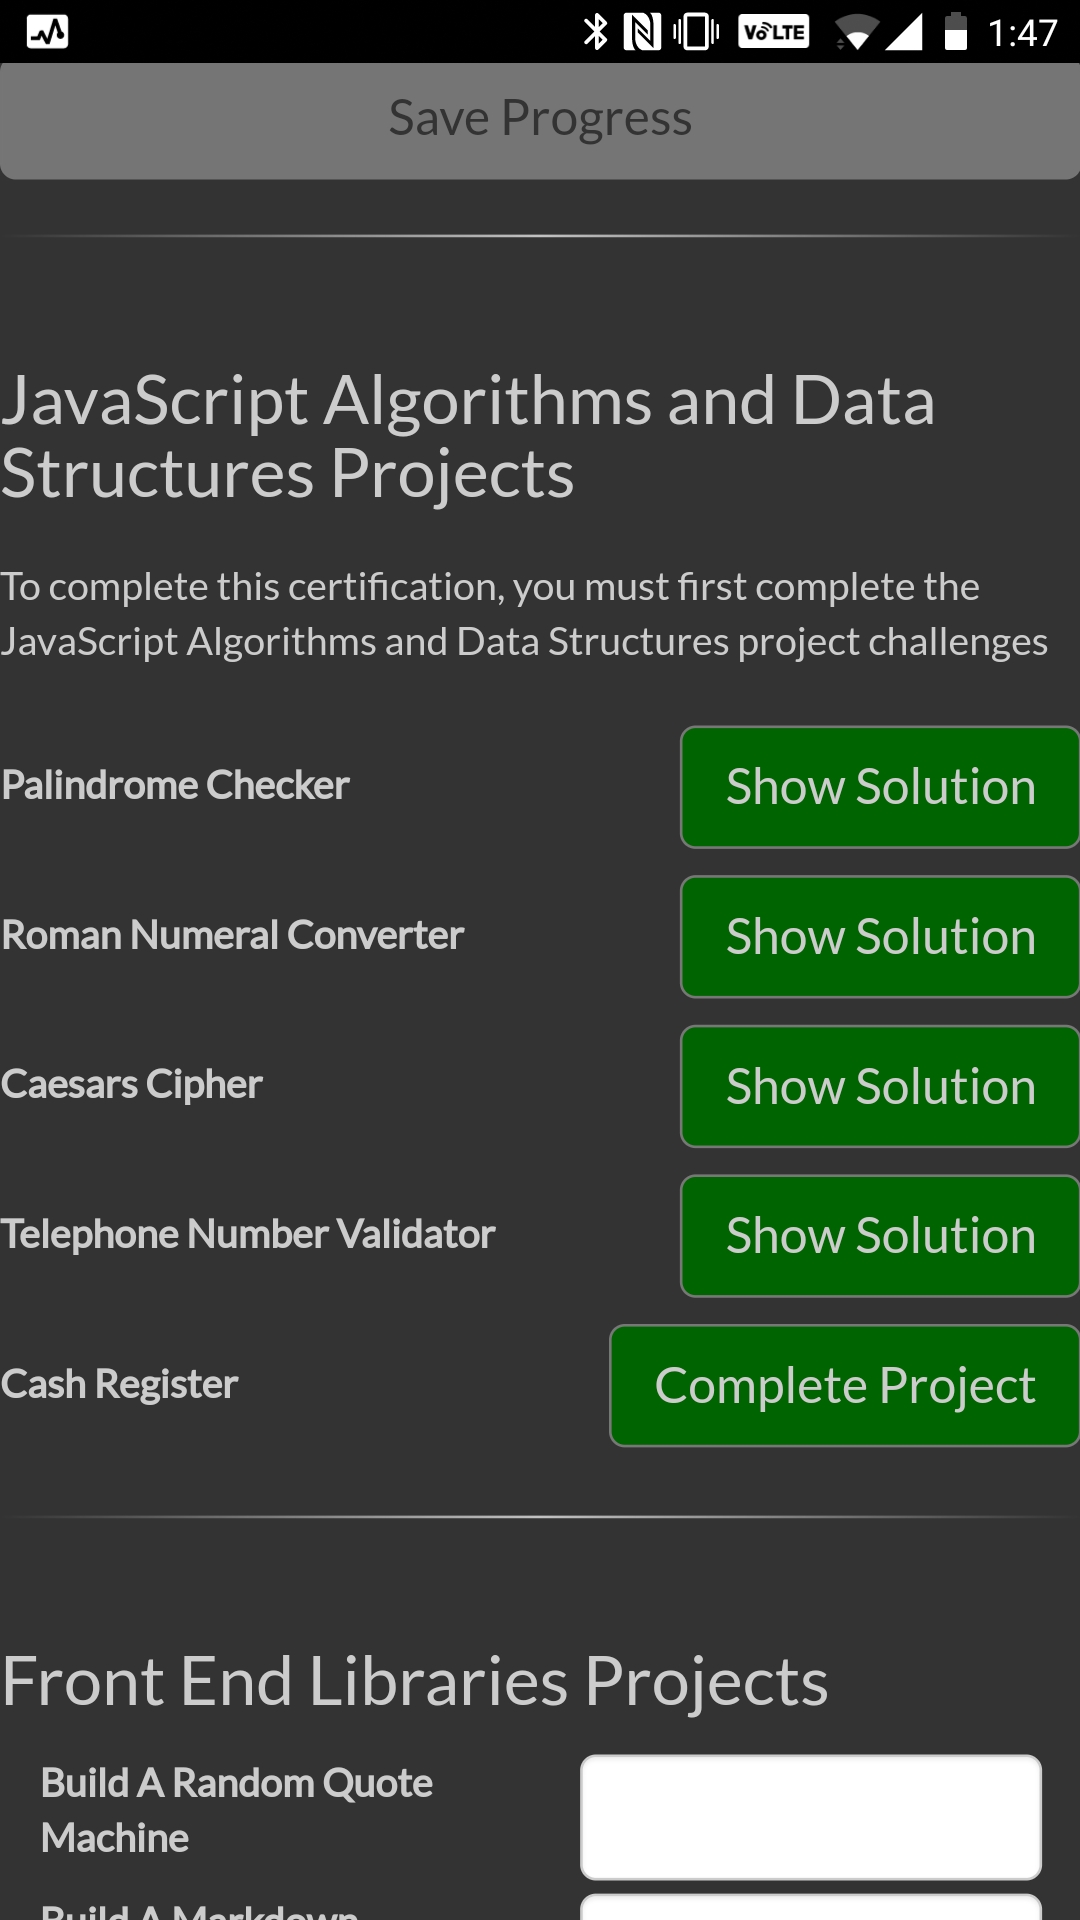Viewport: 1080px width, 1920px height.
Task: Show Solution for Telephone Number Validator
Action: 879,1235
